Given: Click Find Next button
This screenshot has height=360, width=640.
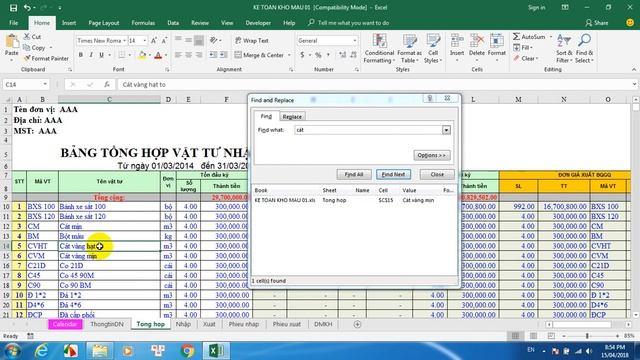Looking at the screenshot, I should click(393, 174).
